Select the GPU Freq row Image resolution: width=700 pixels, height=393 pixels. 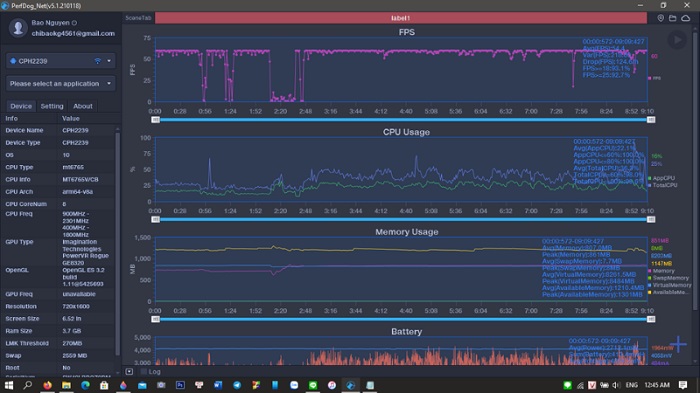coord(58,294)
